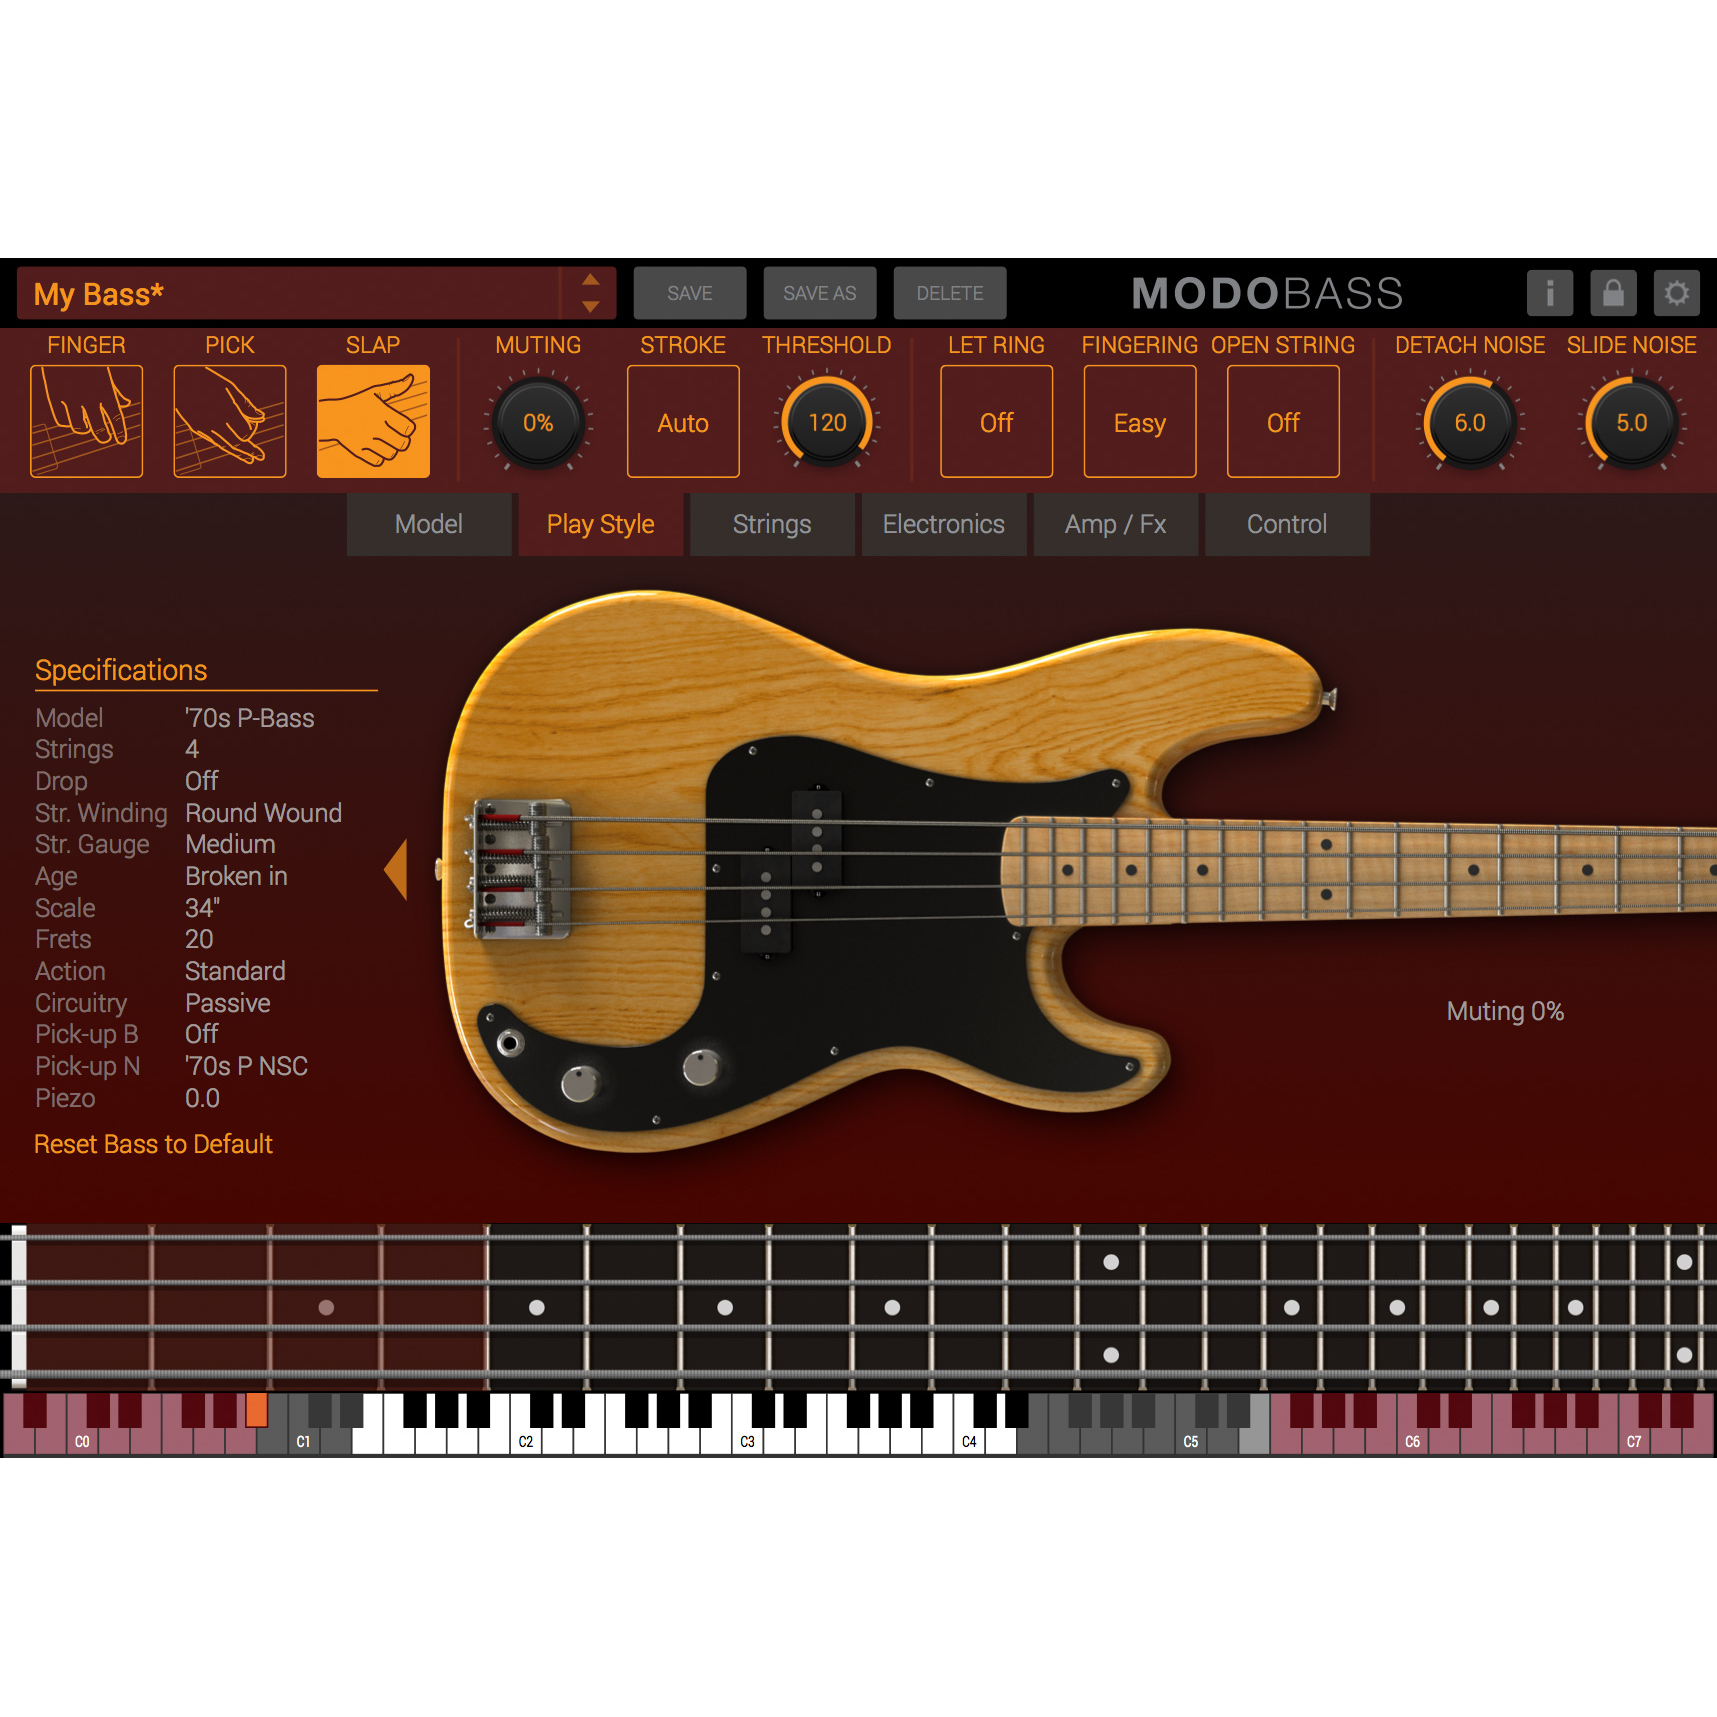Click the C4 key on keyboard
1717x1717 pixels.
point(969,1440)
